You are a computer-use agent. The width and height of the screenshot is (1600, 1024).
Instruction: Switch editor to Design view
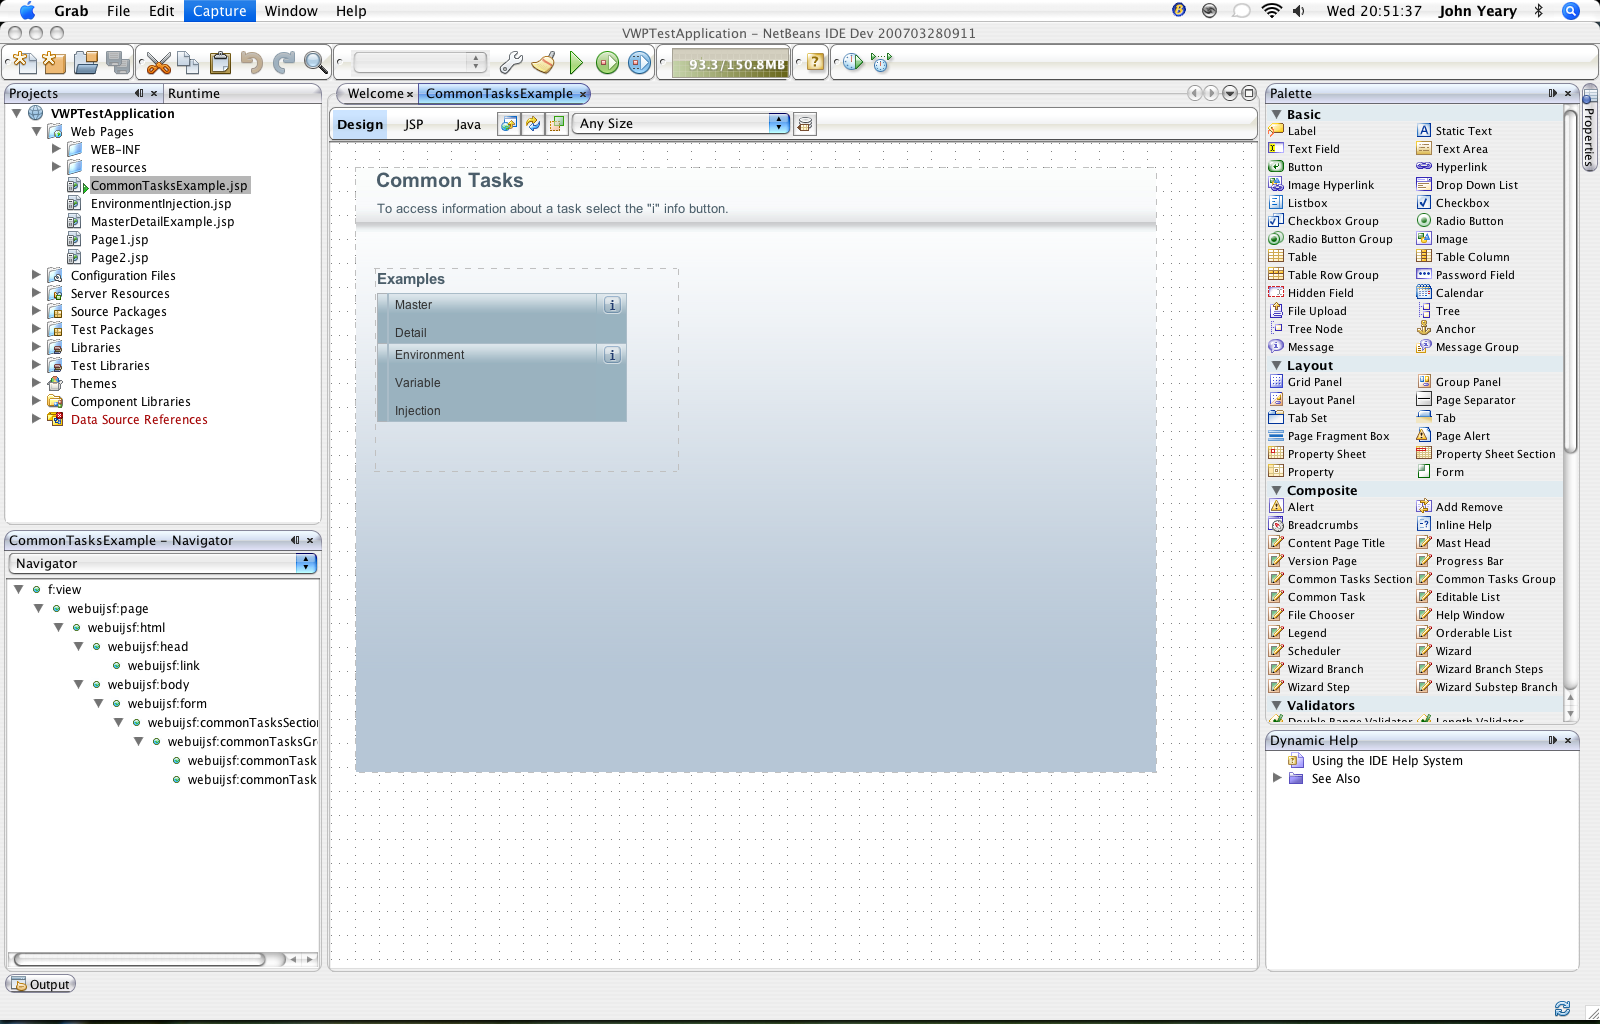pos(360,124)
